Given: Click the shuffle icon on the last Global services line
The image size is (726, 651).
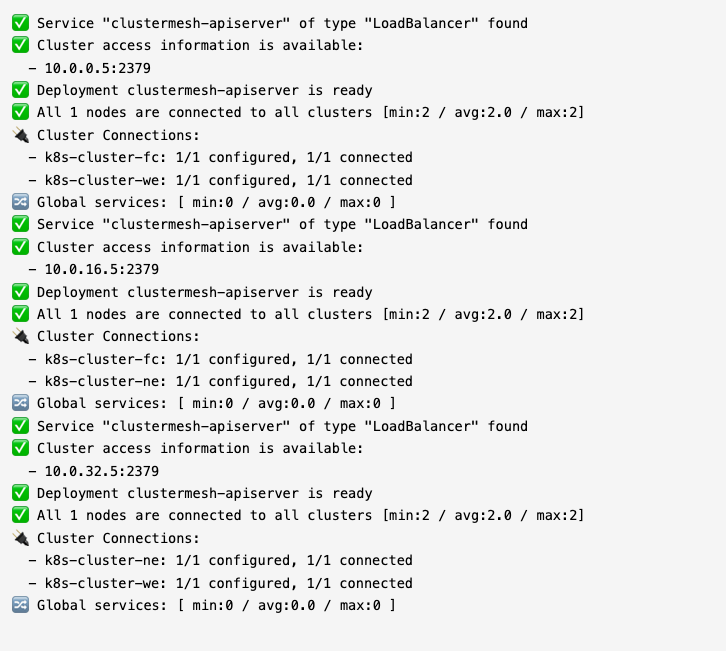Looking at the screenshot, I should pos(20,605).
